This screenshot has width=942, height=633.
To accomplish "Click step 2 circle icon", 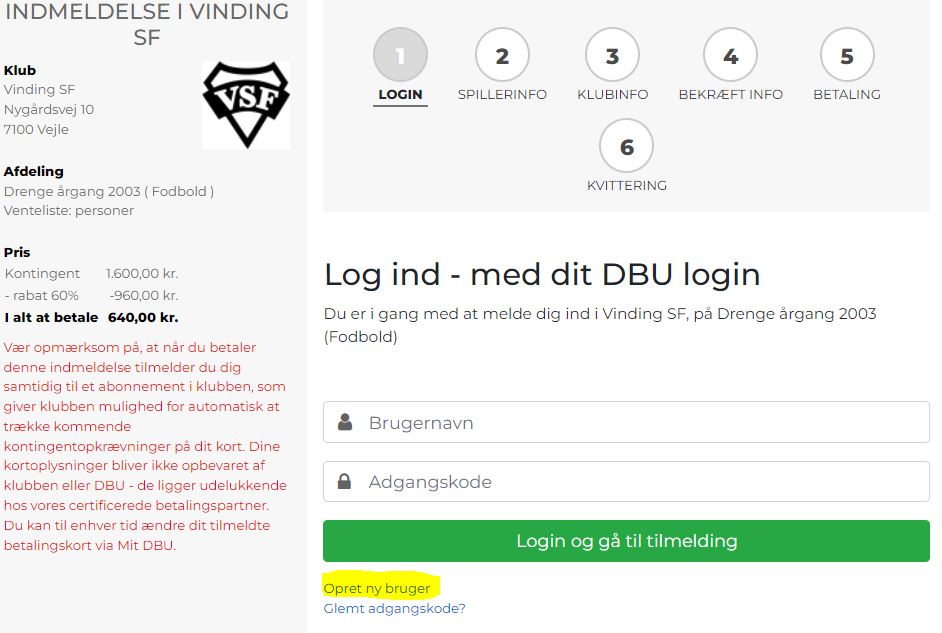I will 502,55.
